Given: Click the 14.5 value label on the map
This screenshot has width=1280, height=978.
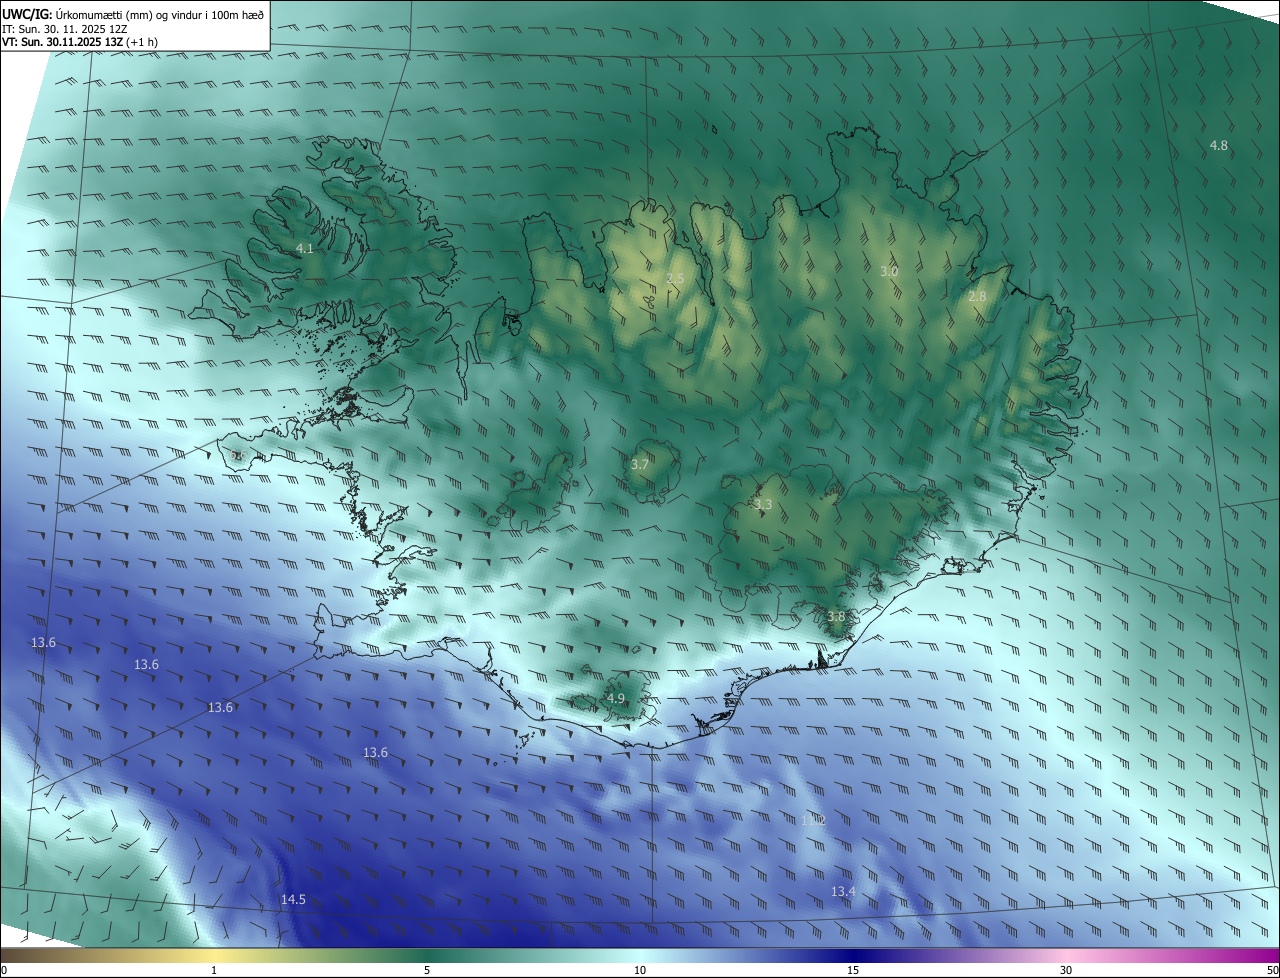Looking at the screenshot, I should coord(293,899).
